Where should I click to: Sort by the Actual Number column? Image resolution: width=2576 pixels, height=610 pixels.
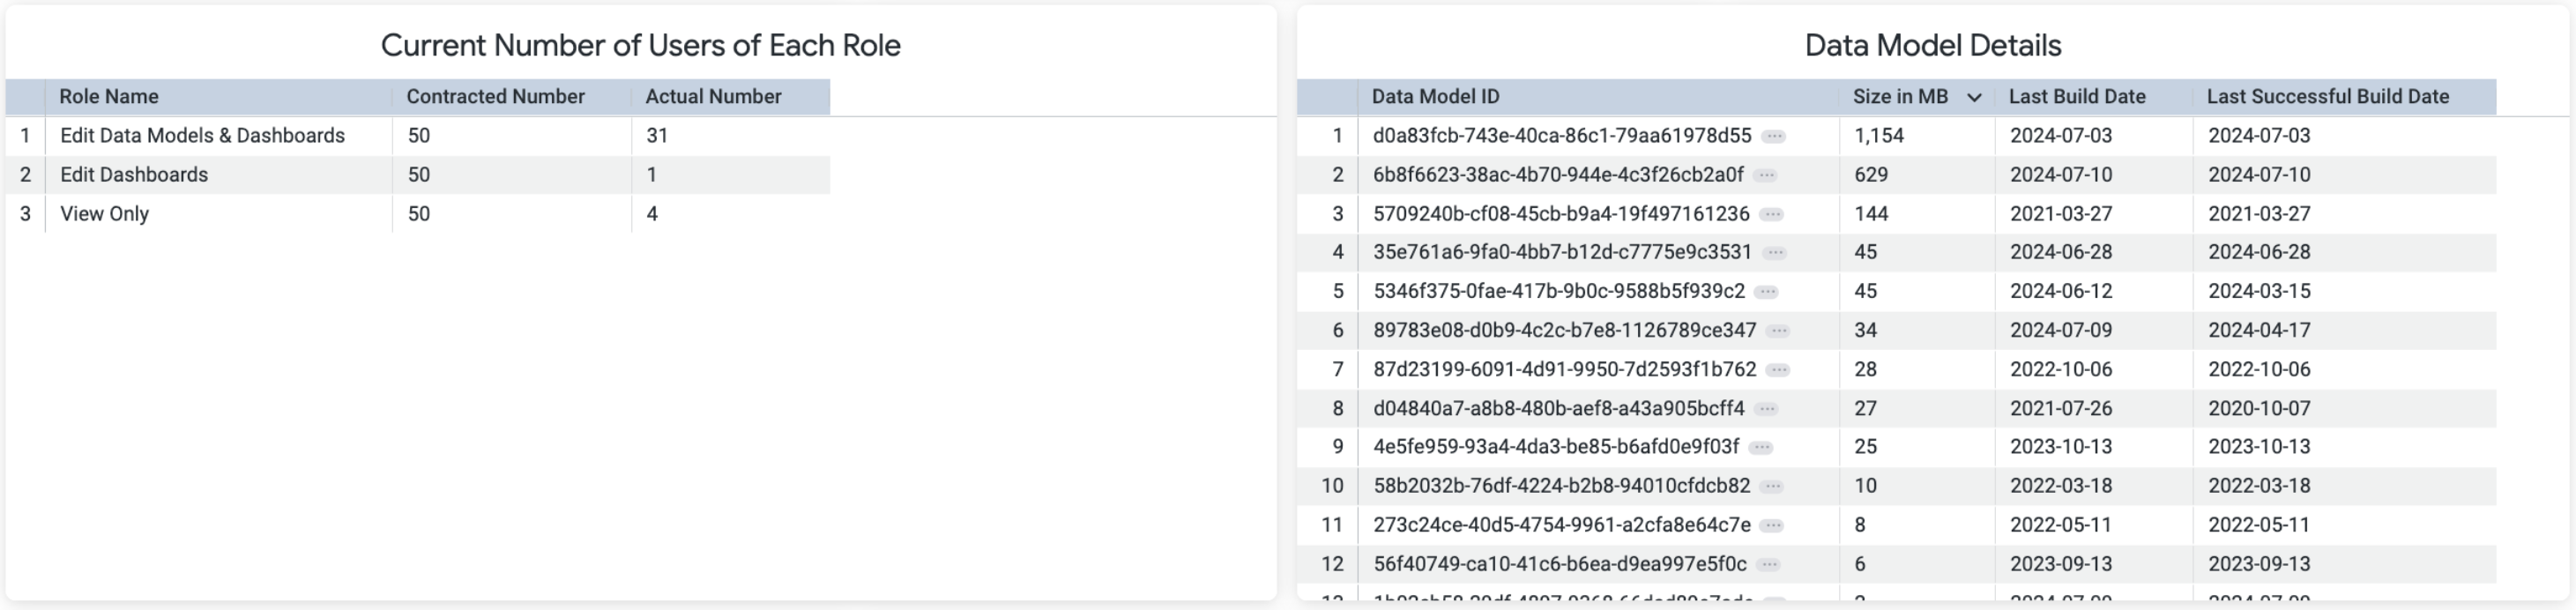713,97
